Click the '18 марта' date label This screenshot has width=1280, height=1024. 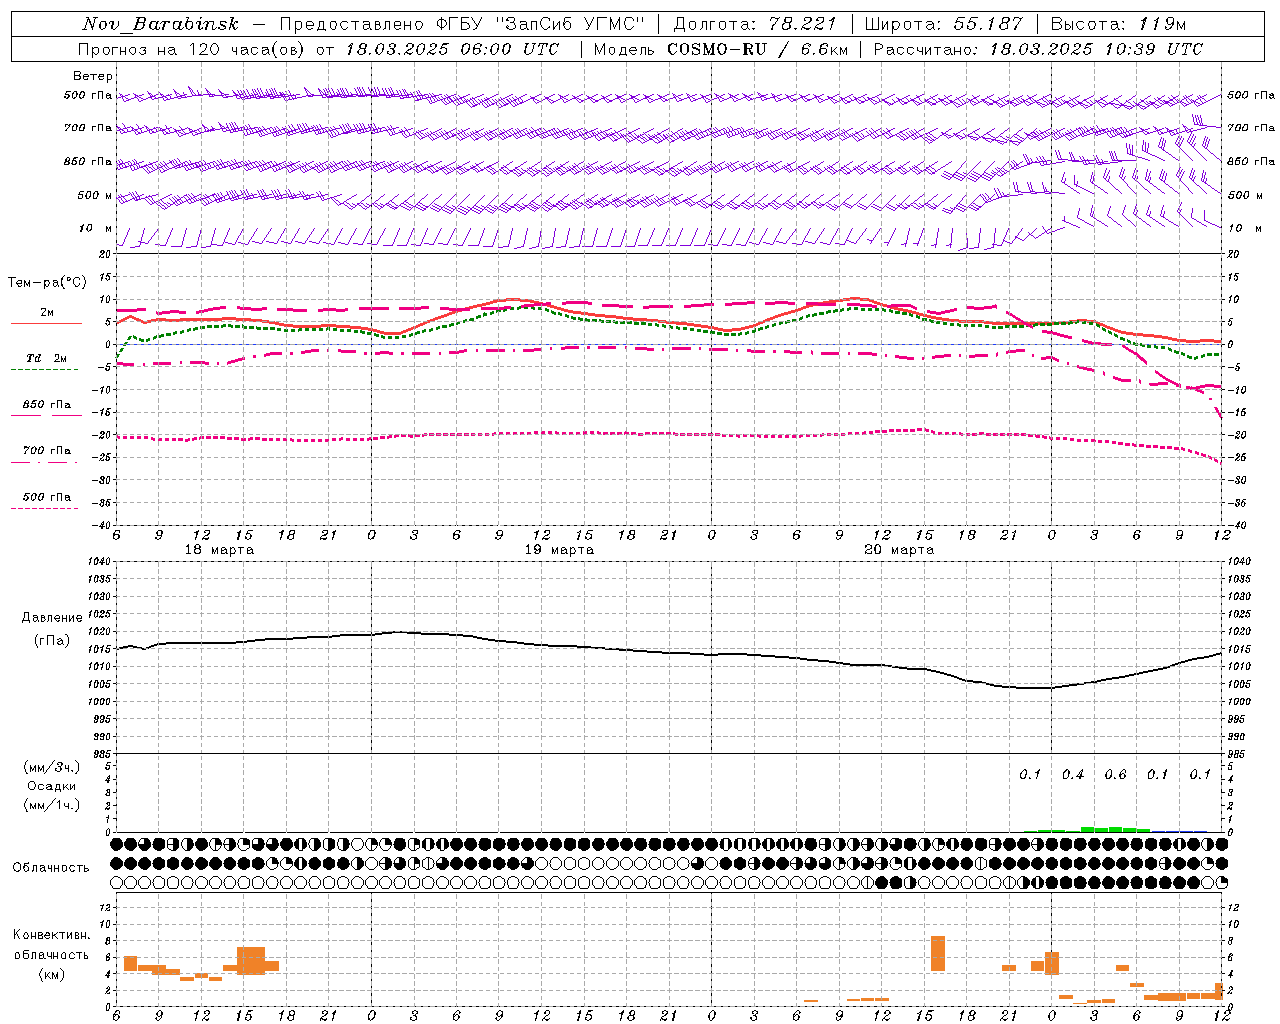220,550
